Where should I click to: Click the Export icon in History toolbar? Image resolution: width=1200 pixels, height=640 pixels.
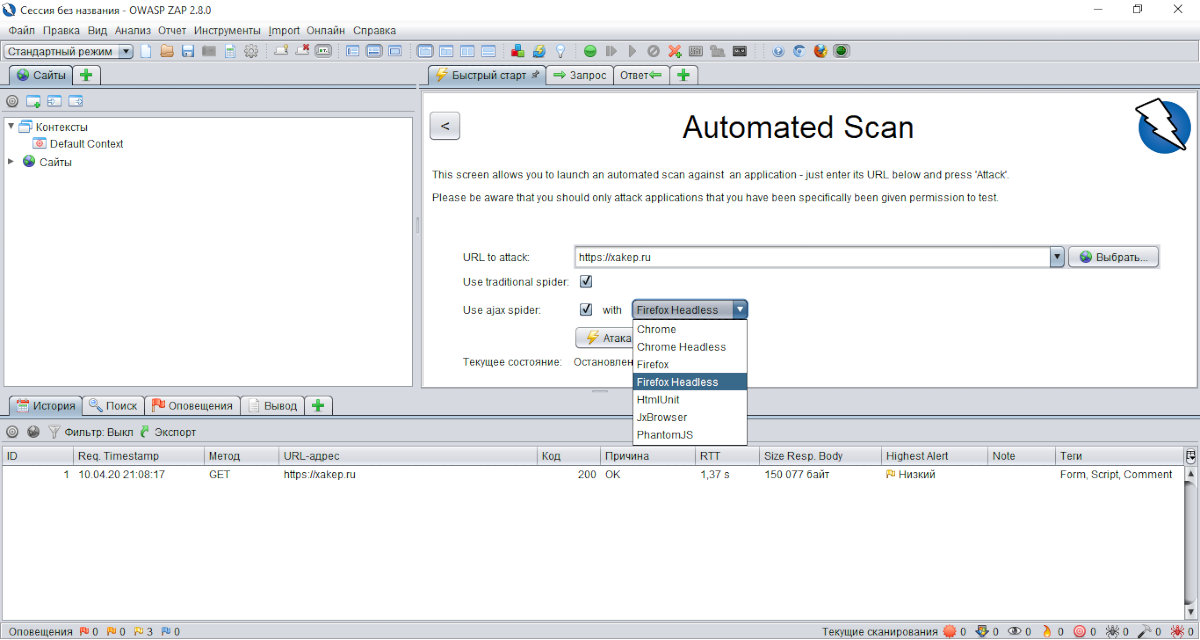[x=166, y=432]
